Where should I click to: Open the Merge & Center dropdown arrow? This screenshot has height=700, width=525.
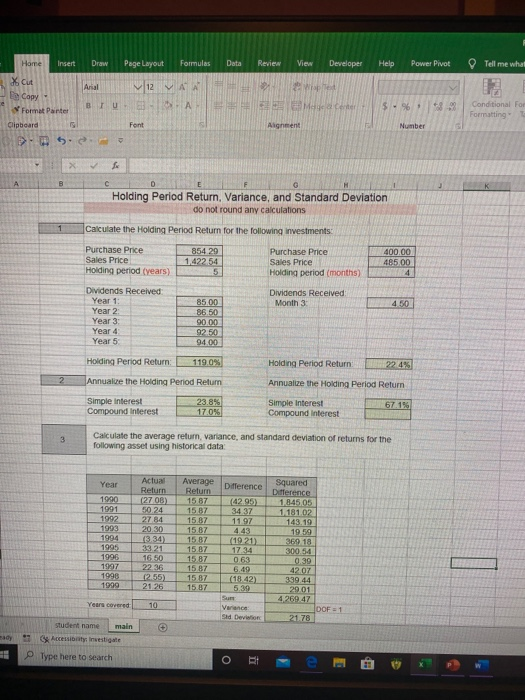click(x=363, y=106)
